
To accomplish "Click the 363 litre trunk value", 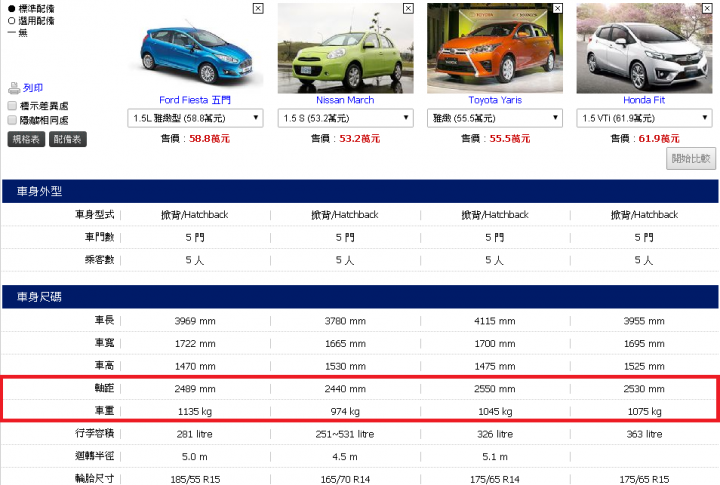I will [x=644, y=434].
